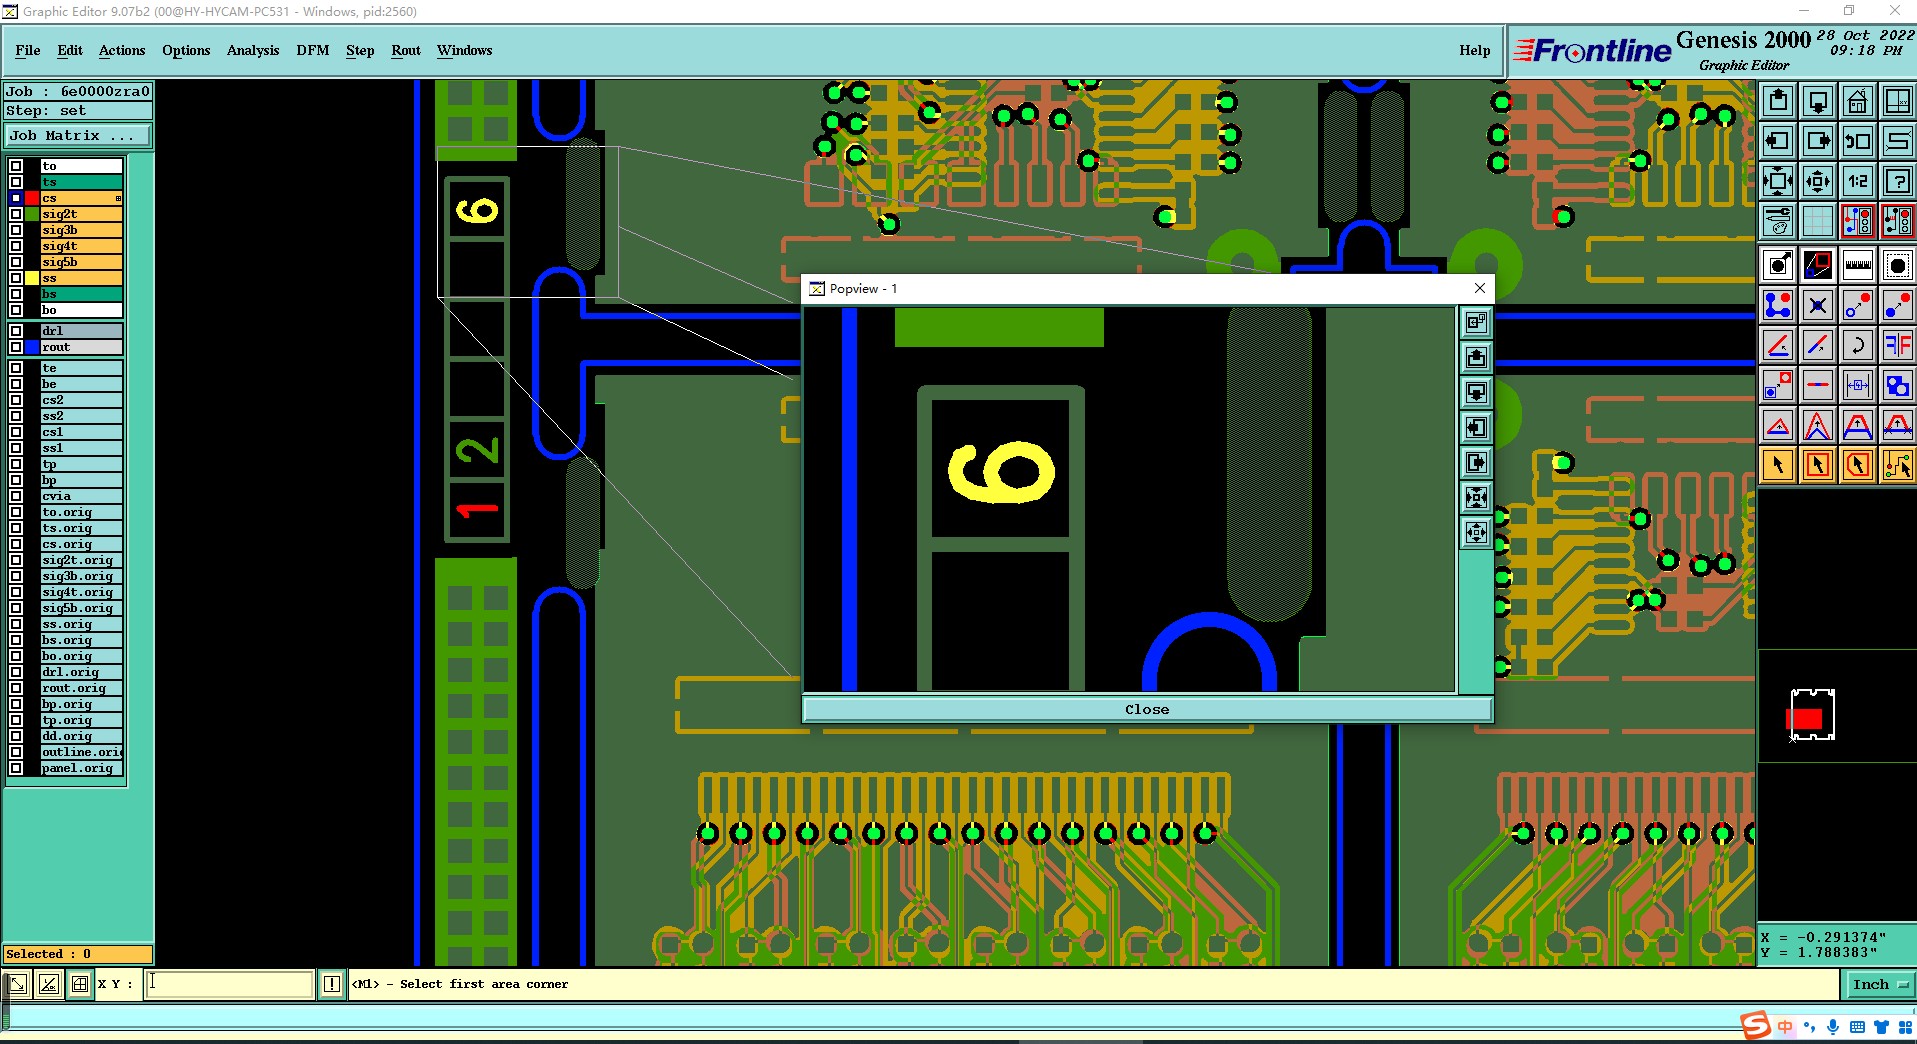Image resolution: width=1917 pixels, height=1044 pixels.
Task: Click the question mark feature info icon
Action: tap(1898, 181)
